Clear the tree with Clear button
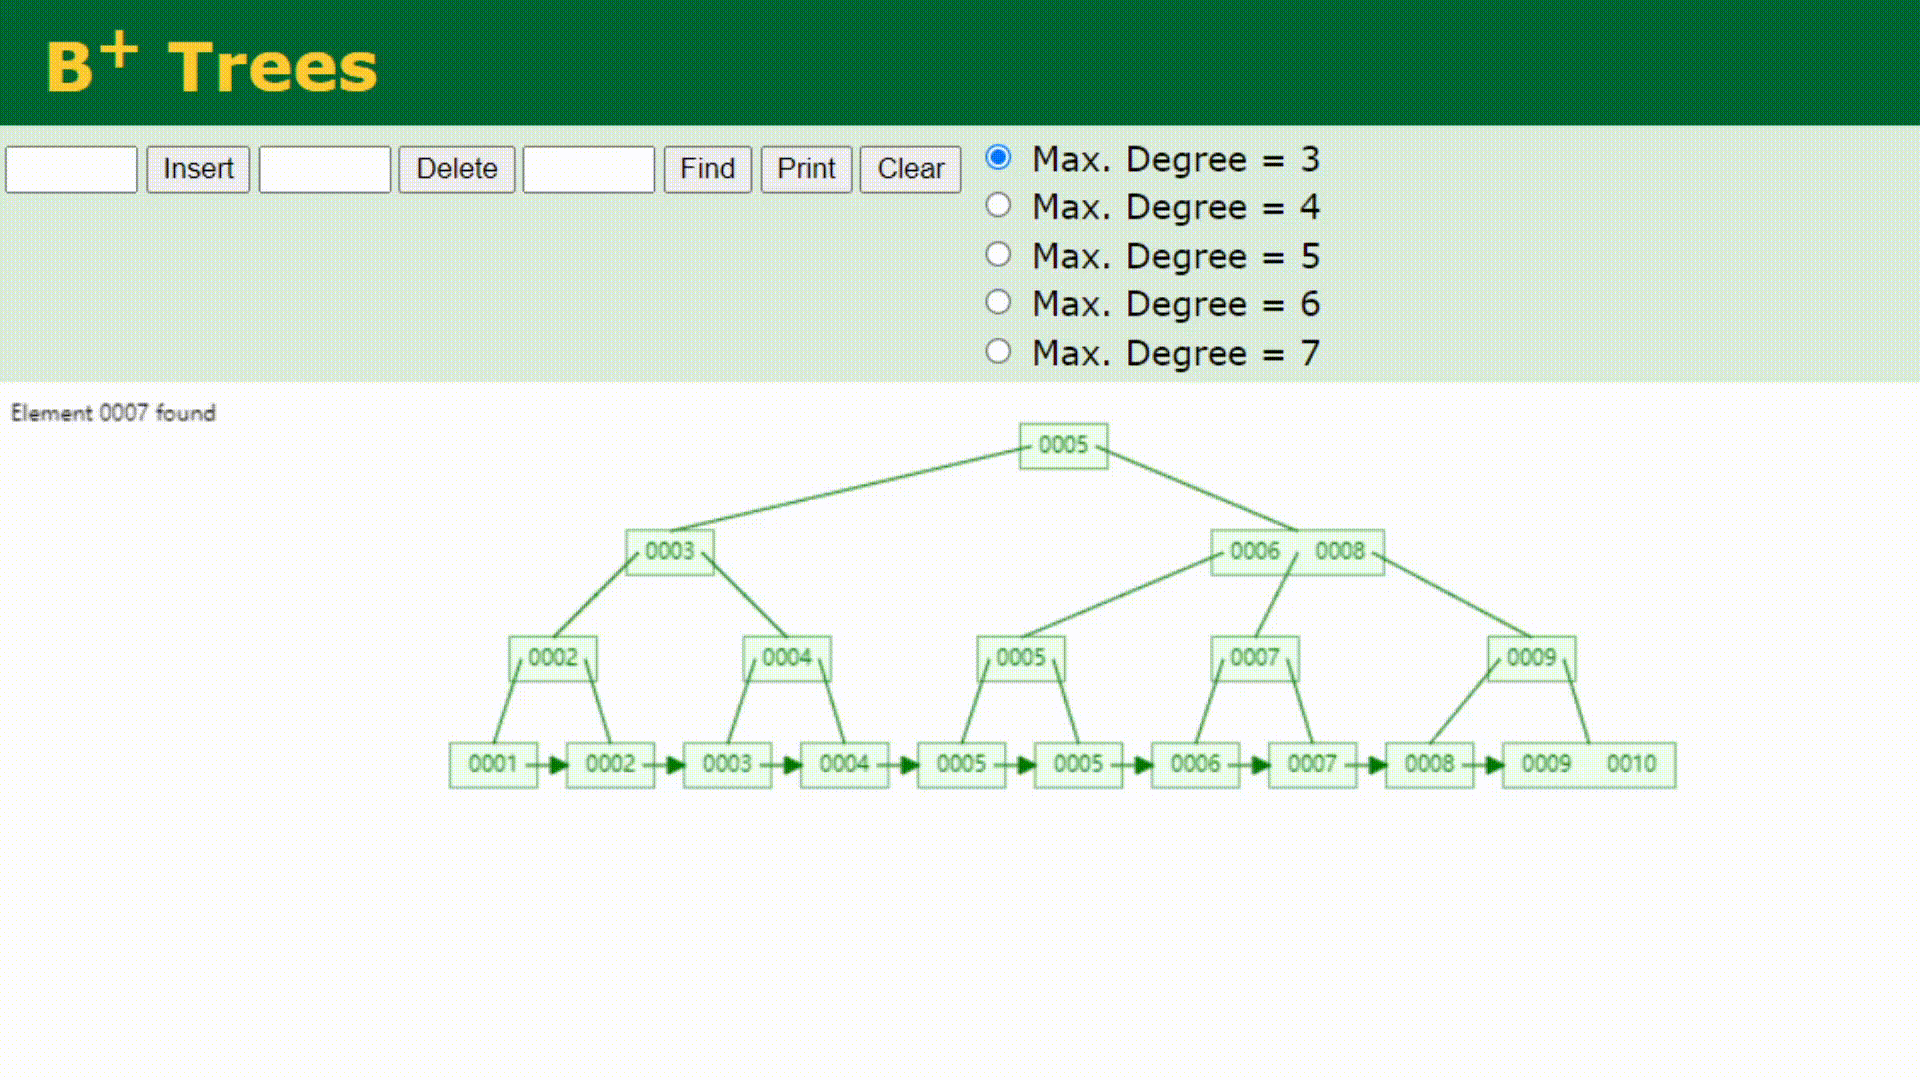 (x=910, y=169)
